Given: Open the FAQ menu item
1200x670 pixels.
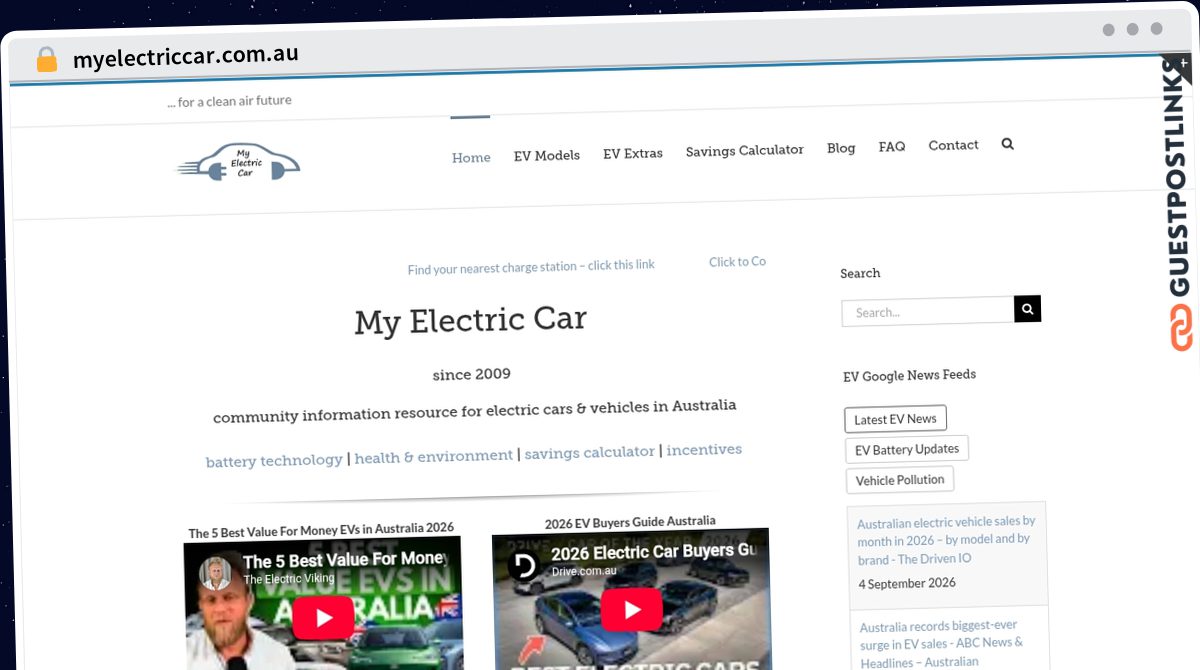Looking at the screenshot, I should [x=892, y=147].
